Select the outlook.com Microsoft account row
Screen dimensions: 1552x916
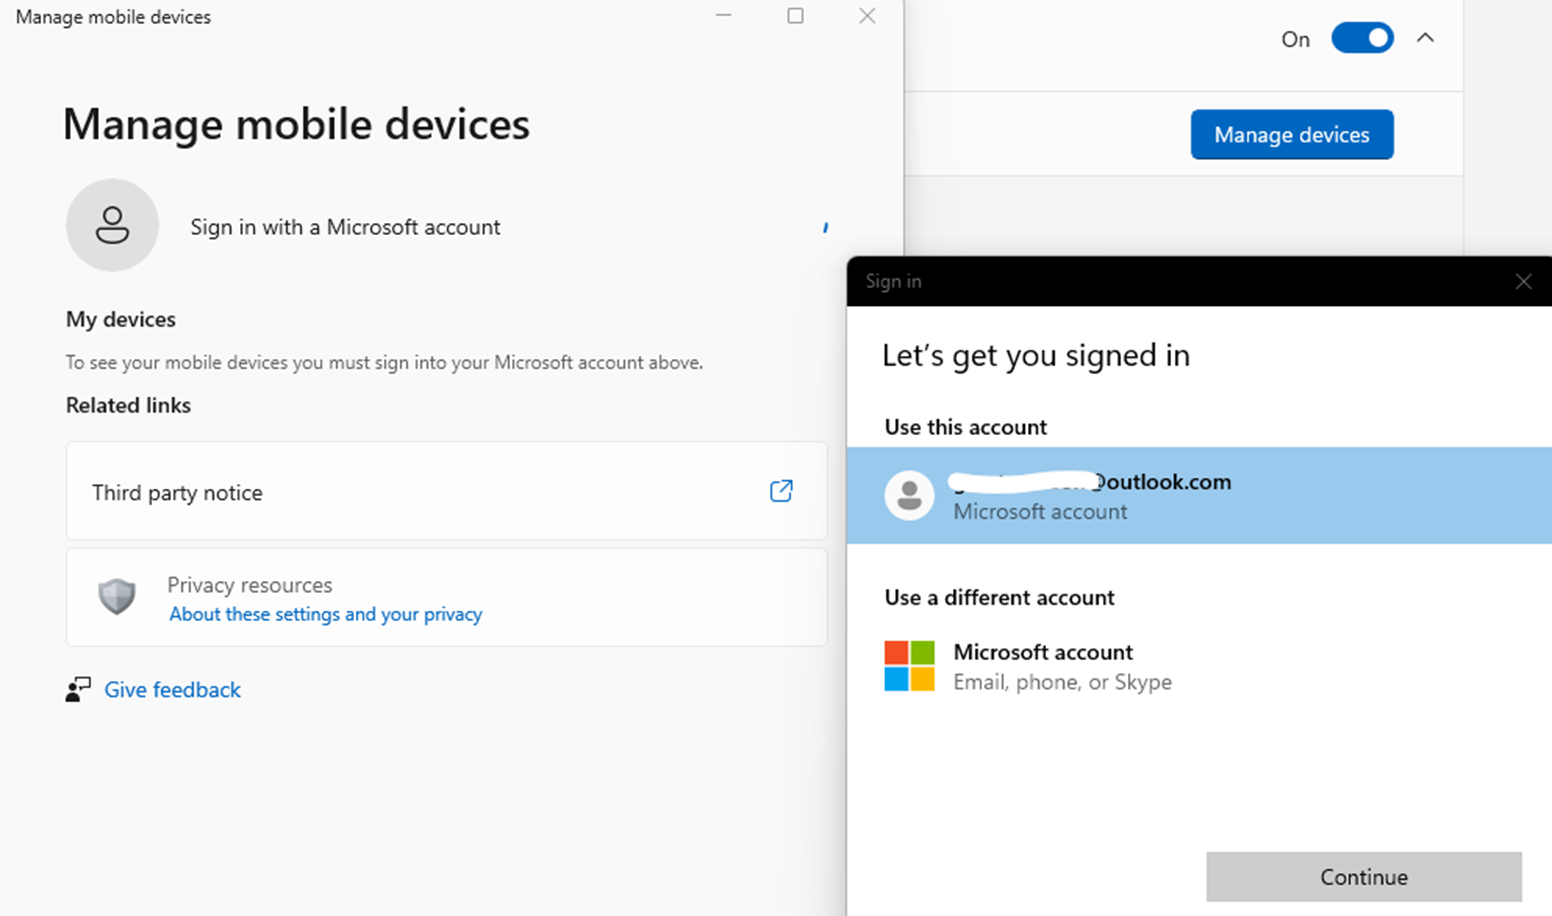tap(1199, 495)
